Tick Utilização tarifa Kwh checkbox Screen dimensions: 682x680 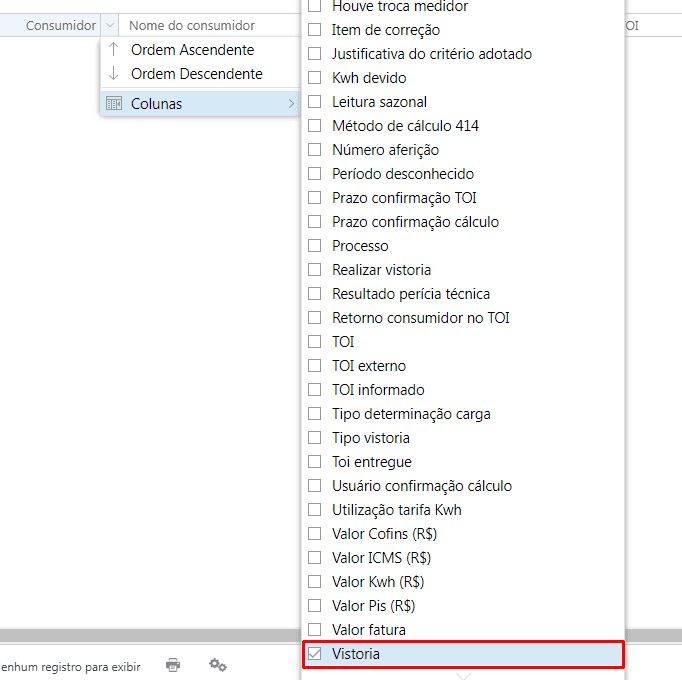[314, 509]
